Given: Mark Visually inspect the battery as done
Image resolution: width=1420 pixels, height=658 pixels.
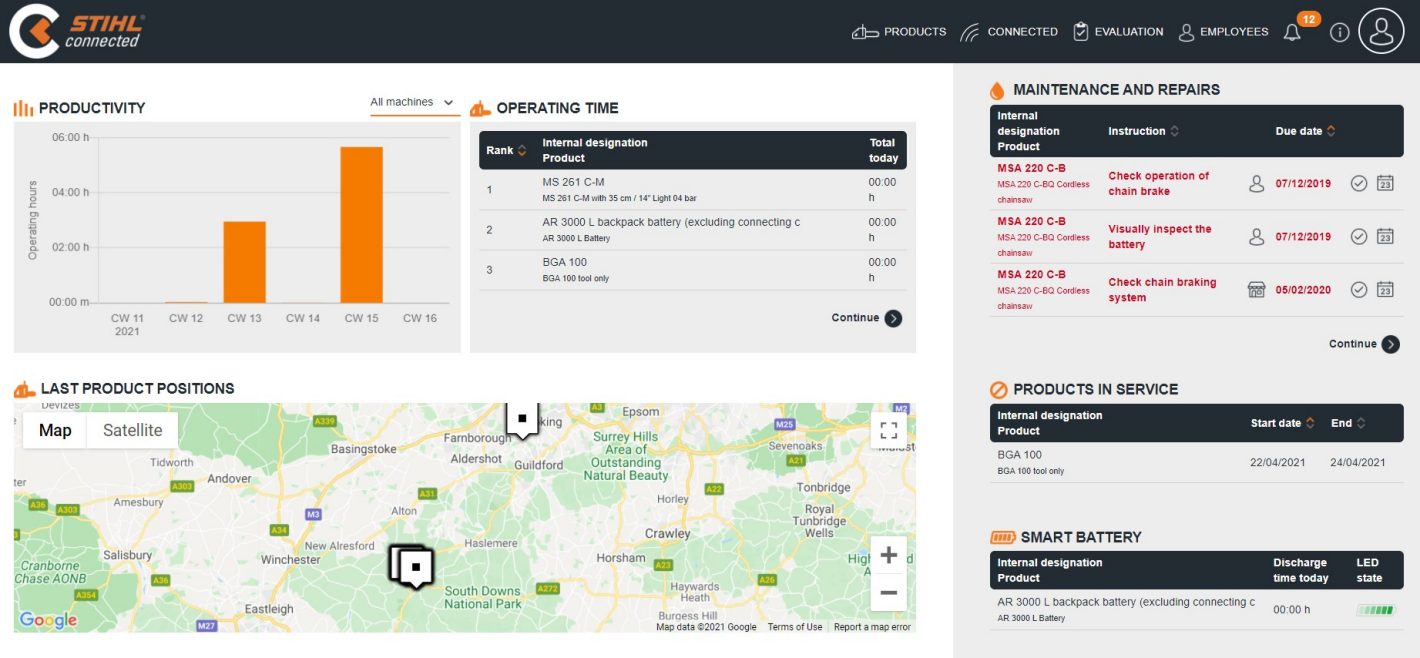Looking at the screenshot, I should point(1359,237).
